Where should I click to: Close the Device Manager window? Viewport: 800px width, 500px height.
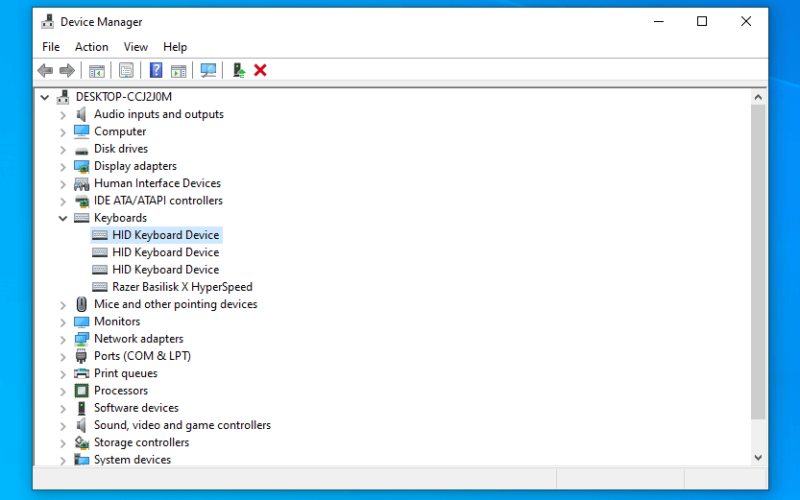[746, 21]
